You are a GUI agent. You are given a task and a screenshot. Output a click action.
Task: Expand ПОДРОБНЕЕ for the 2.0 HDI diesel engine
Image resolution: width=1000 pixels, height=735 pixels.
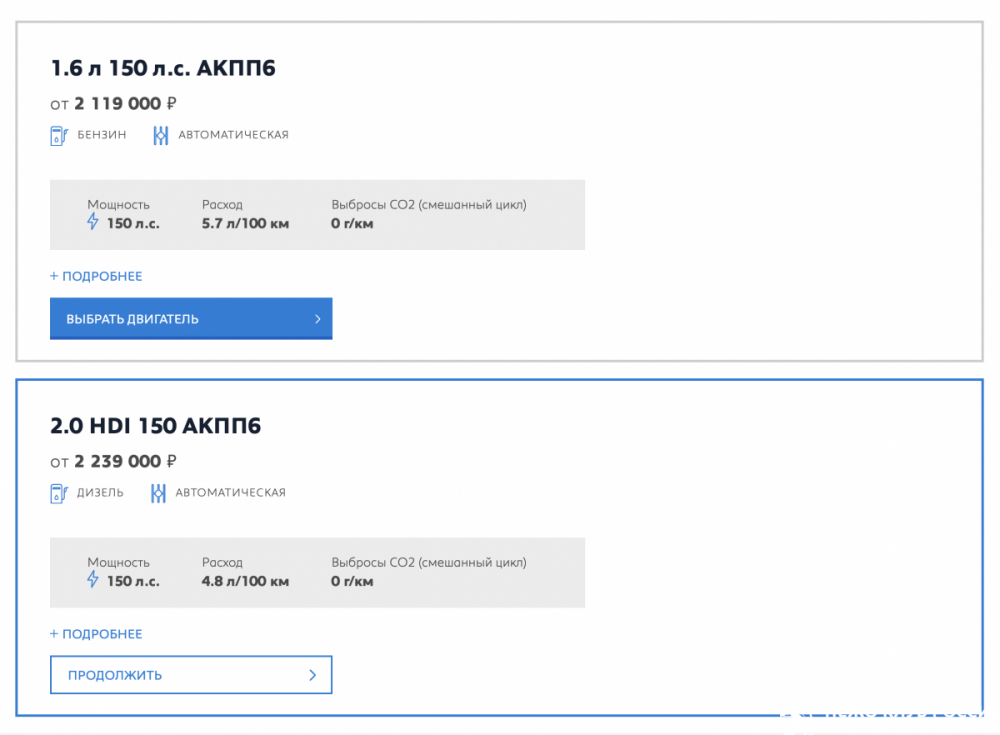[x=96, y=634]
